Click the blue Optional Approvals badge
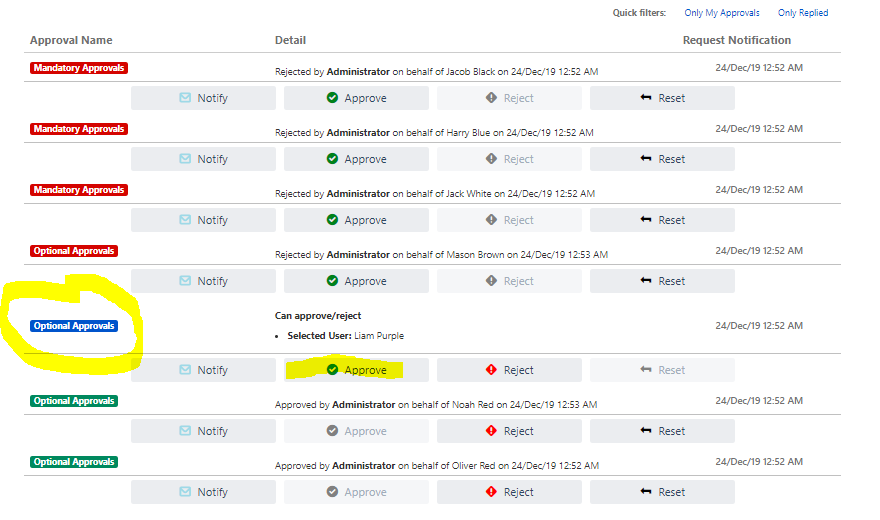This screenshot has height=520, width=880. pyautogui.click(x=74, y=326)
